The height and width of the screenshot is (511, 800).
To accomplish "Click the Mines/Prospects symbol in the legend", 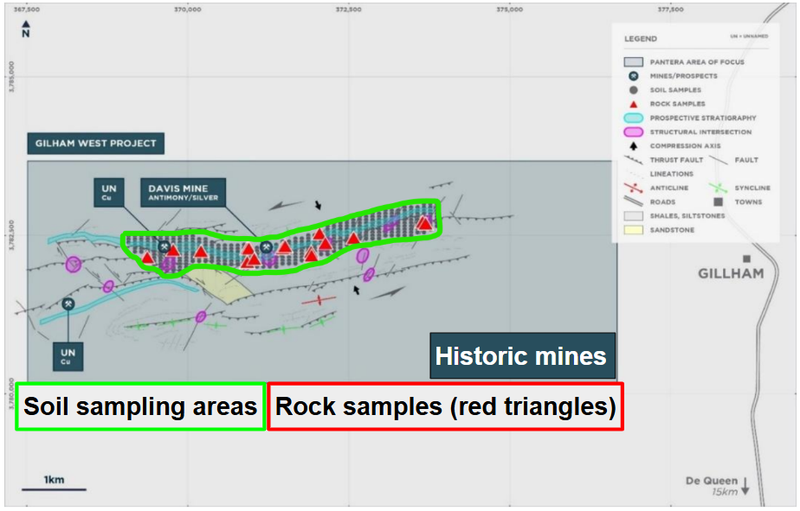I will pos(634,76).
